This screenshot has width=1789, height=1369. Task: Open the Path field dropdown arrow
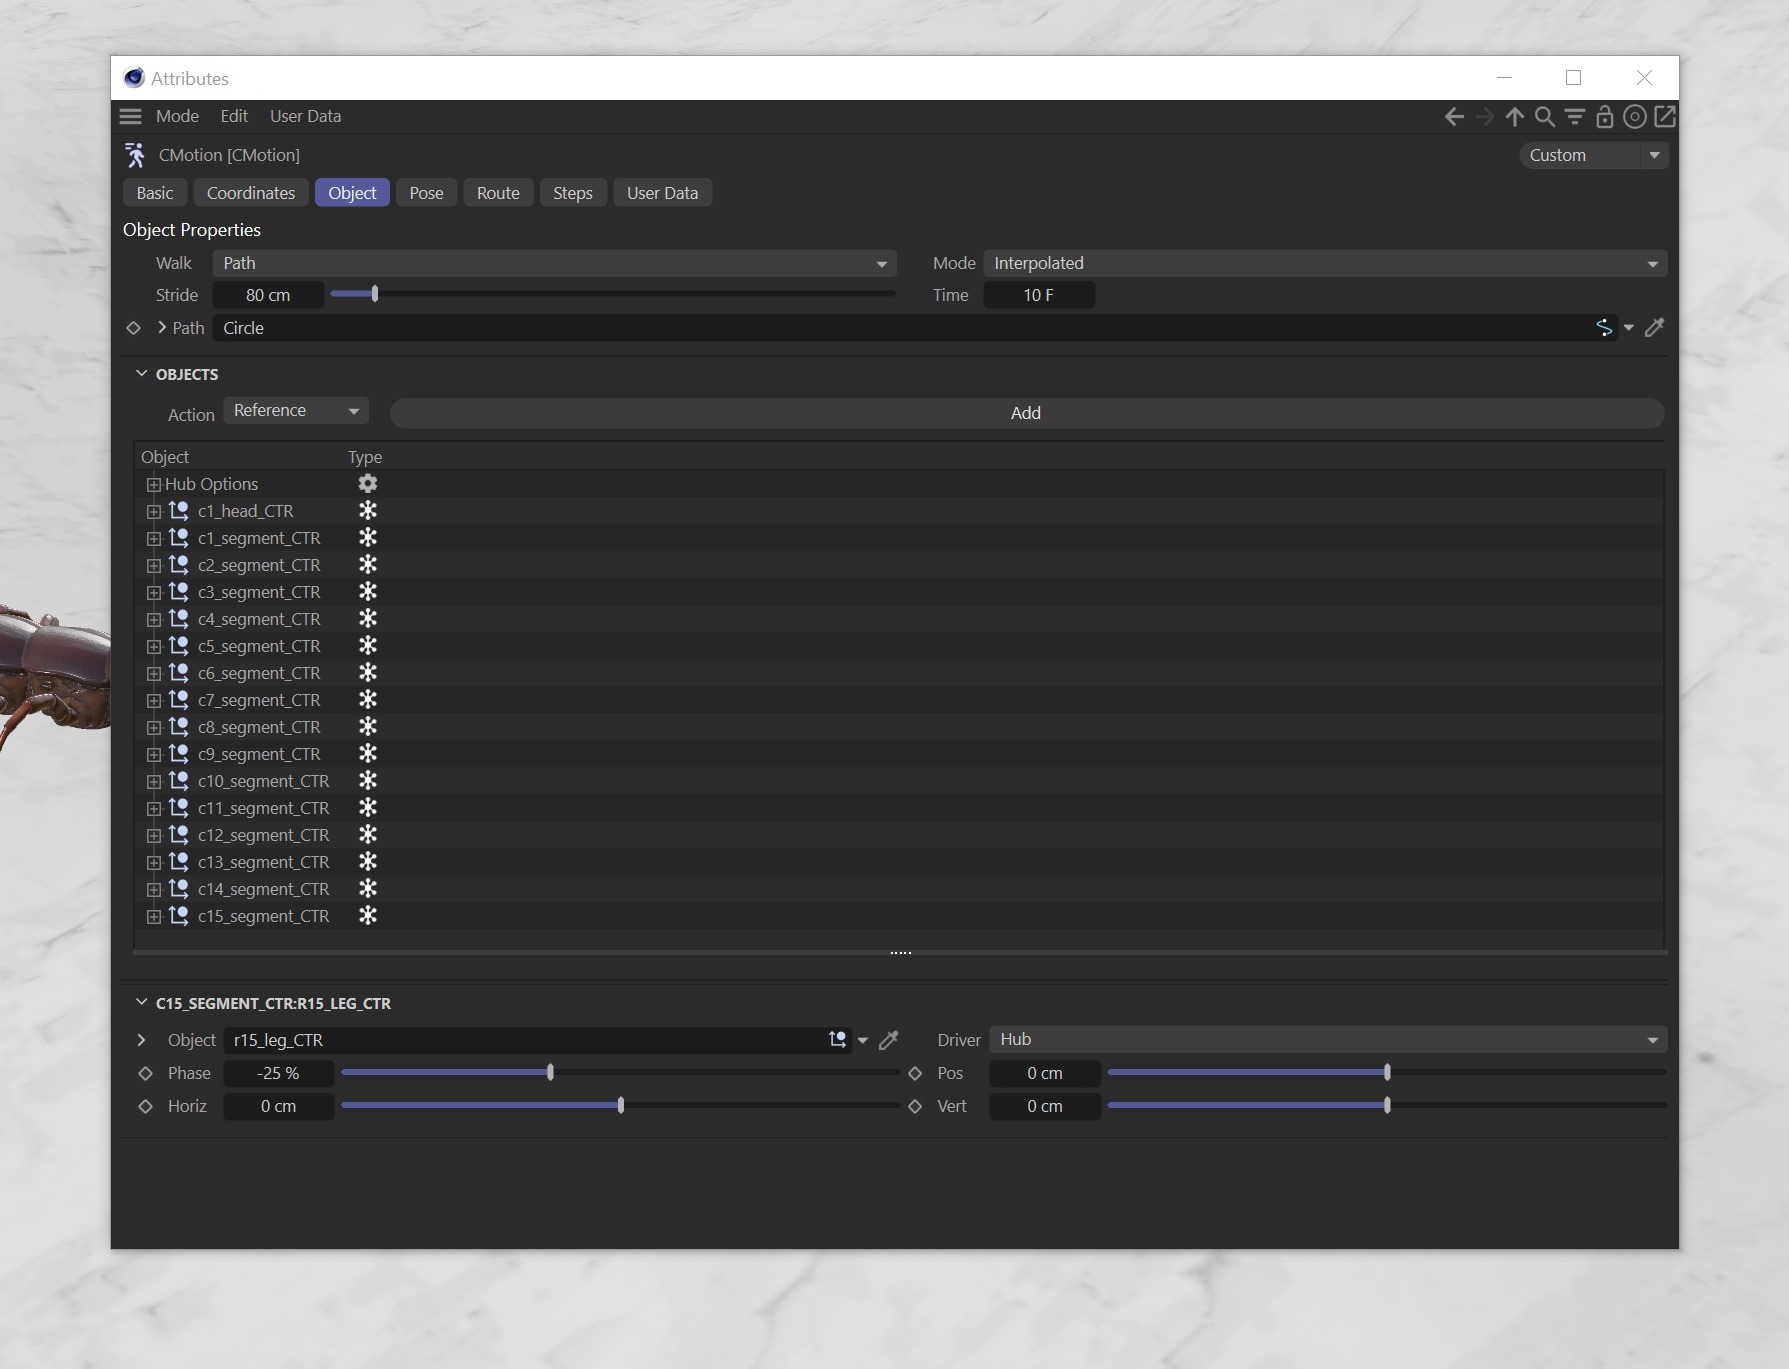point(1629,328)
